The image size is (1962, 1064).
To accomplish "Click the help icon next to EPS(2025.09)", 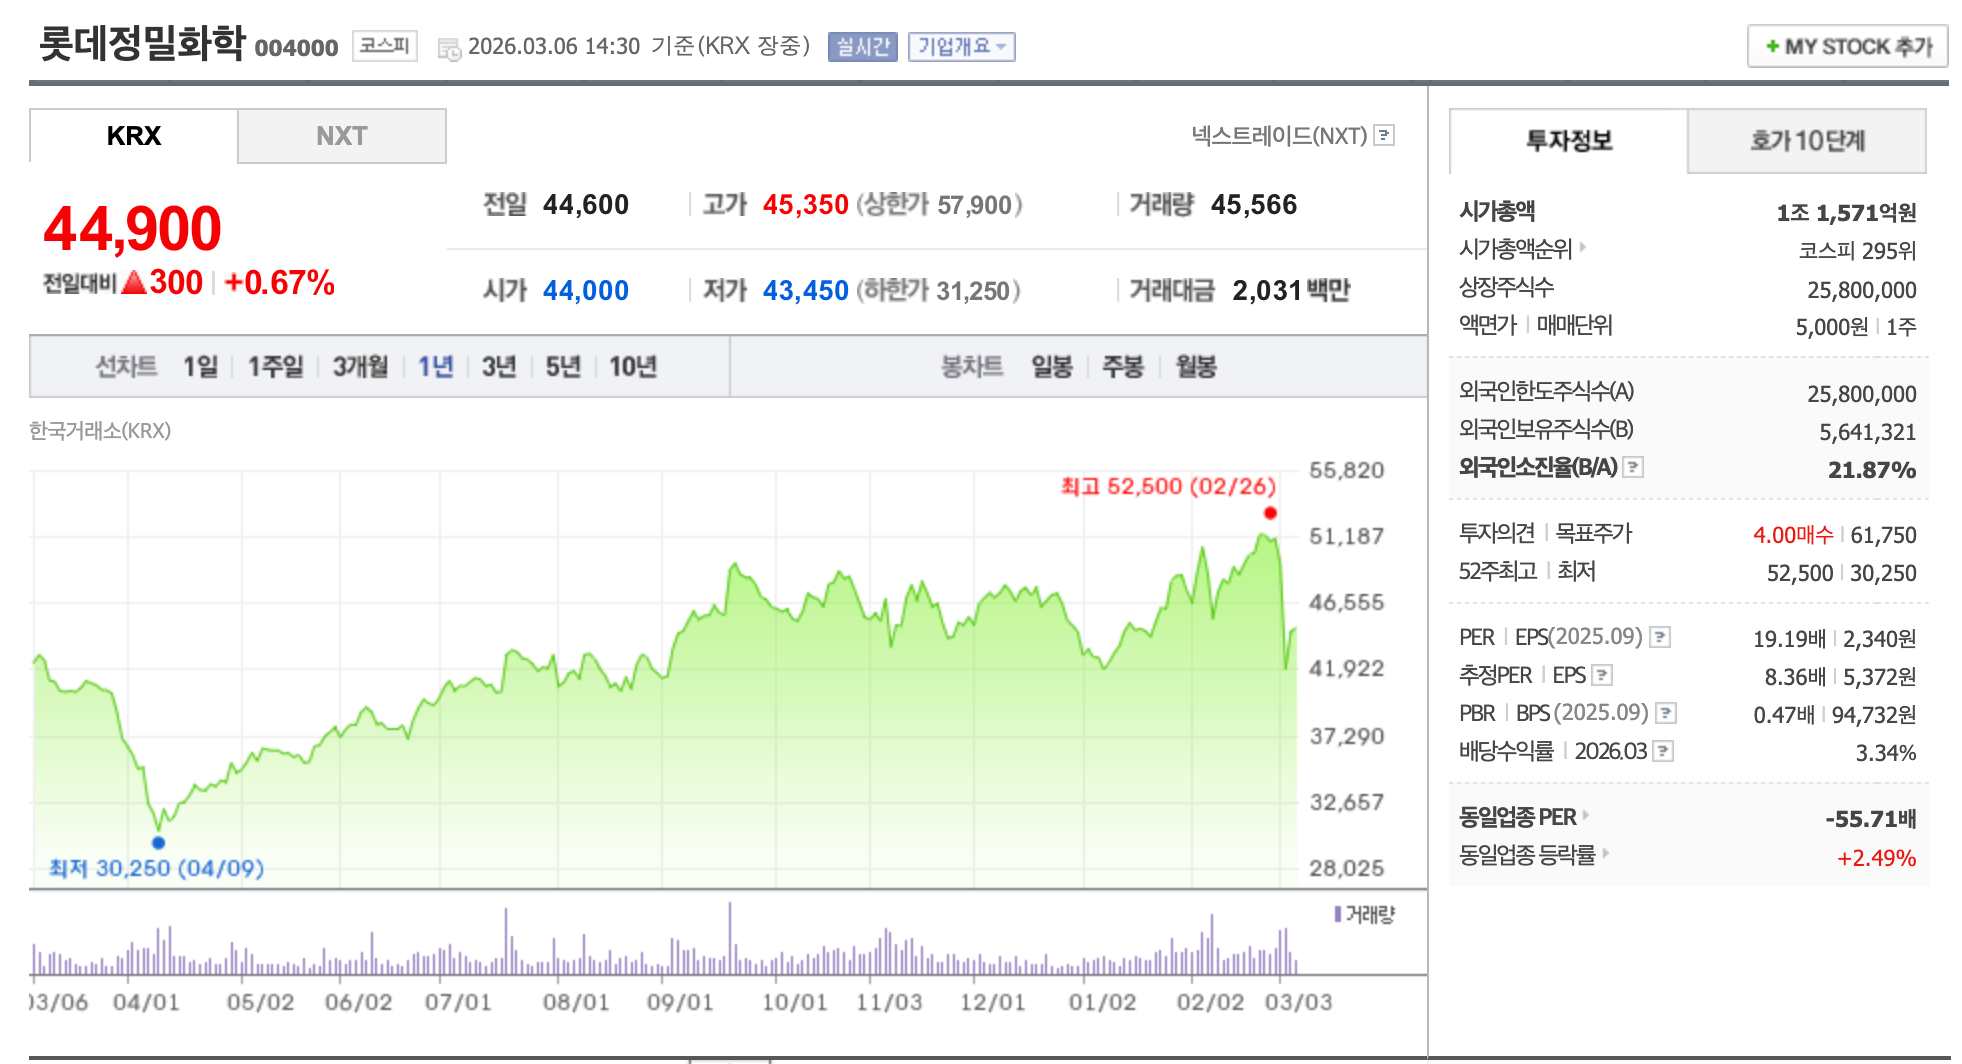I will pyautogui.click(x=1660, y=637).
